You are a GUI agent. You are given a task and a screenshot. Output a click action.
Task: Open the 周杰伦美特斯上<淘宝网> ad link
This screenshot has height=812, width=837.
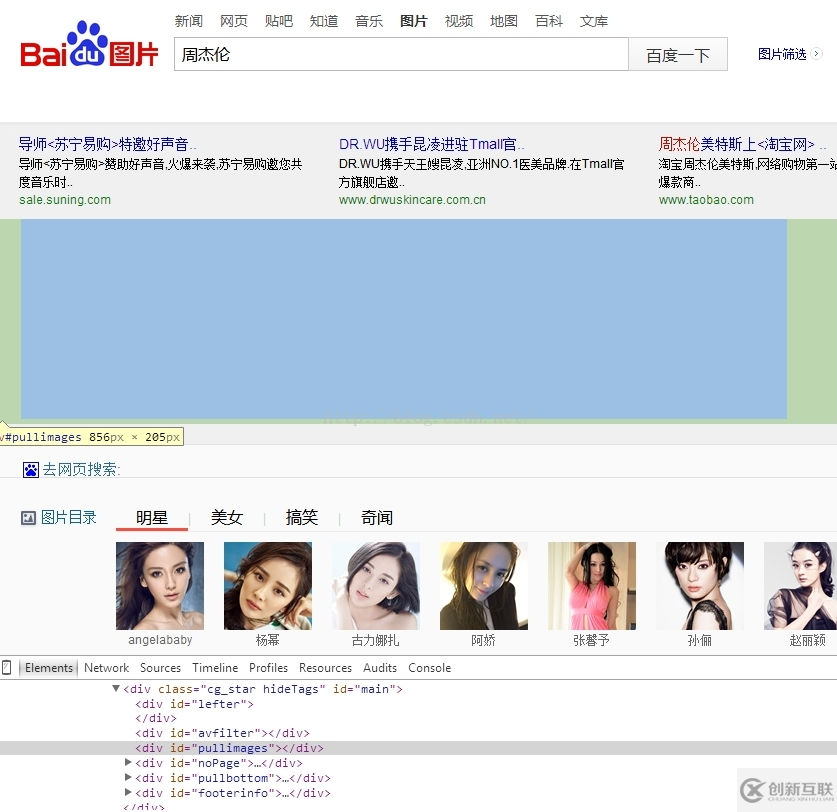tap(742, 144)
